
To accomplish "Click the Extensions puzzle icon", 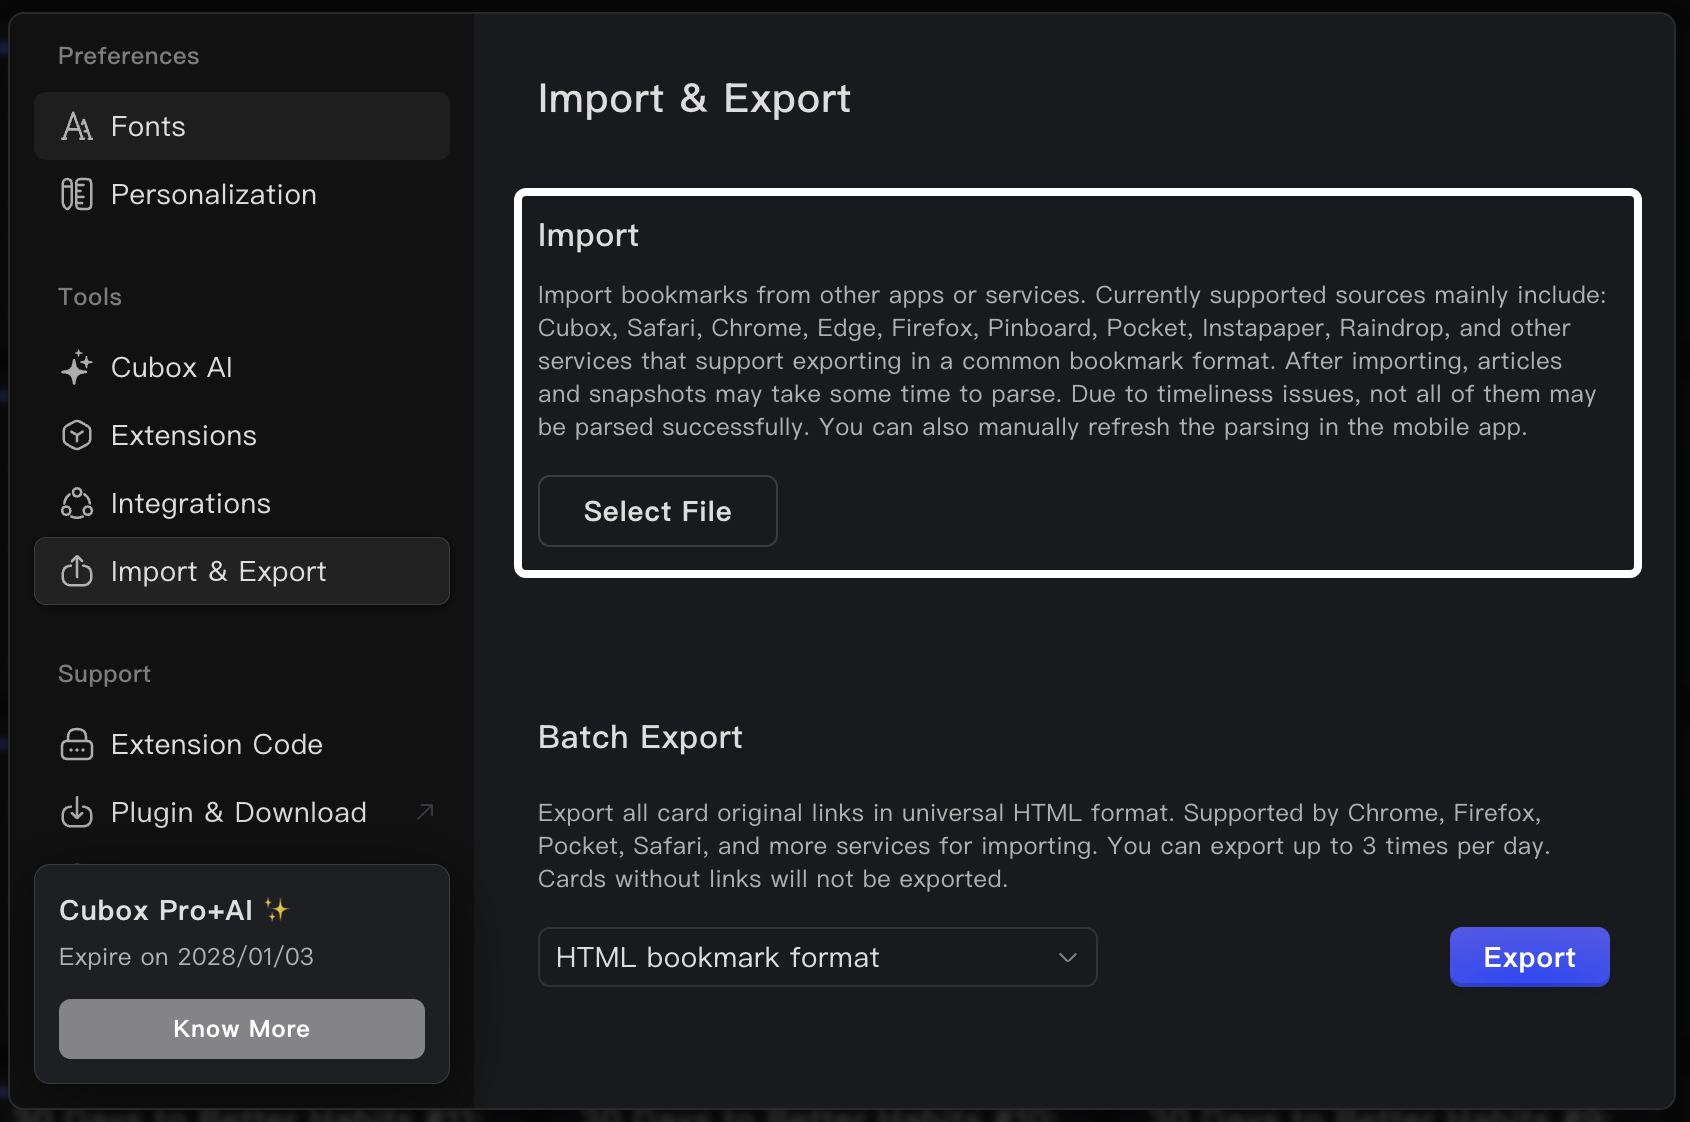I will 76,435.
